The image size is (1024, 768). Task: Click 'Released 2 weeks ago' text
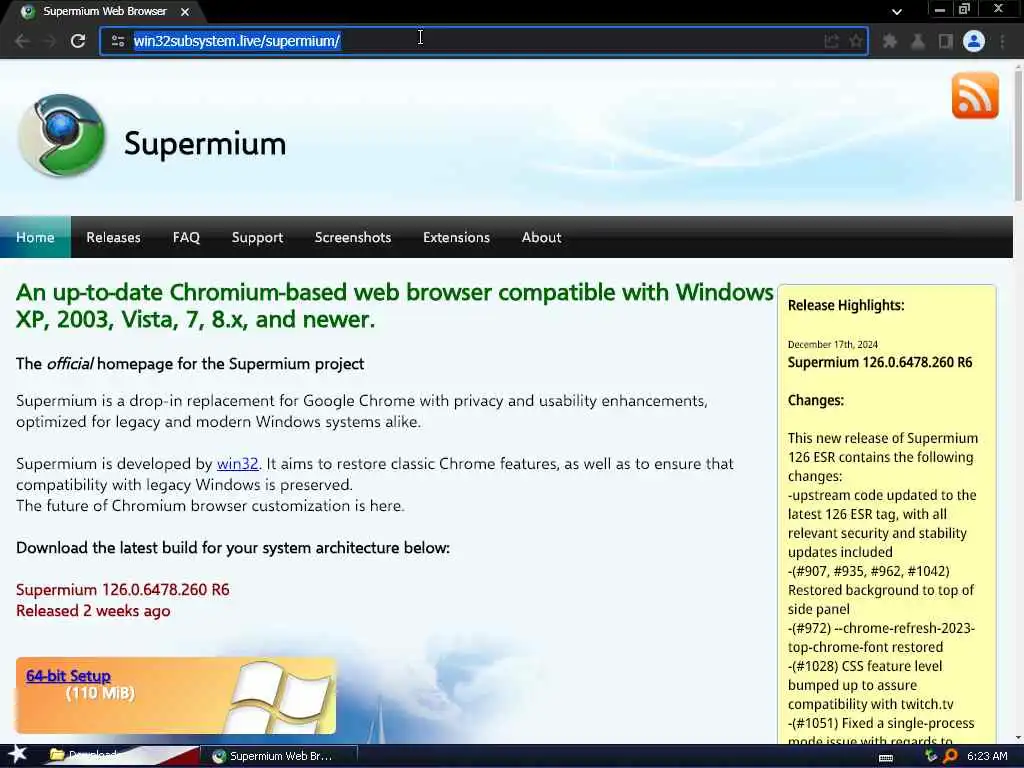93,611
